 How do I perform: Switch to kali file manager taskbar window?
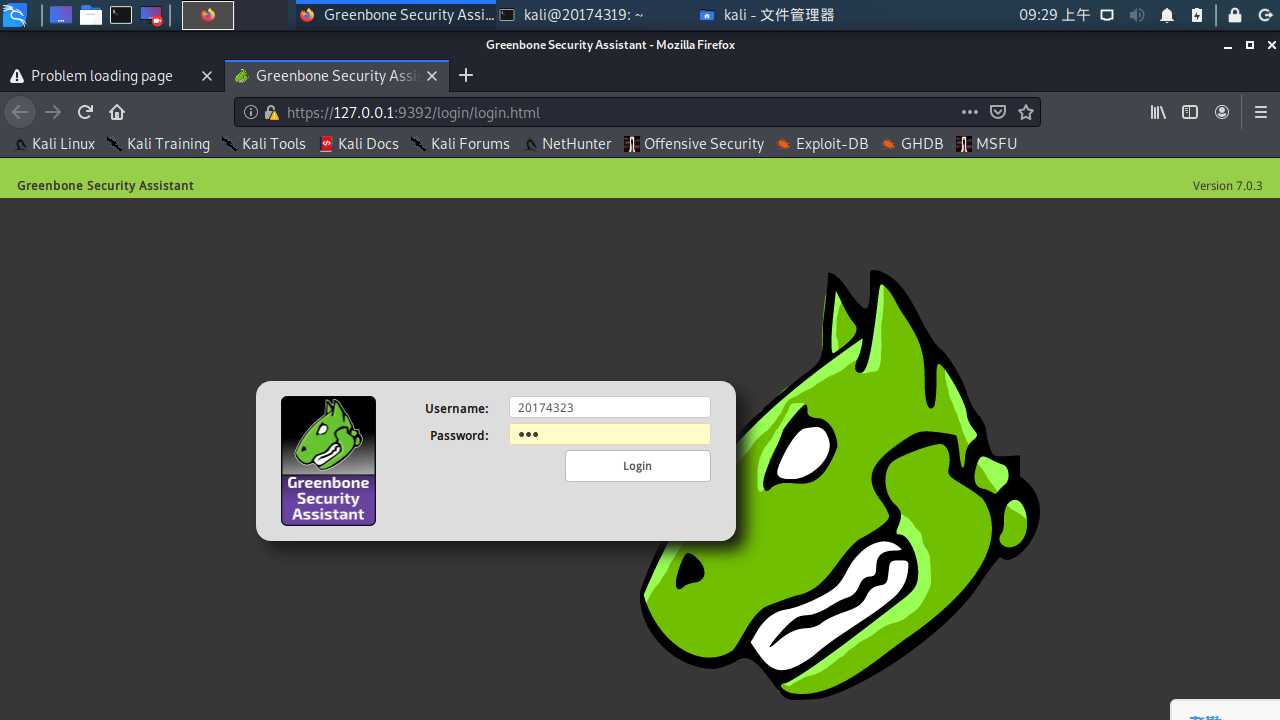[766, 15]
